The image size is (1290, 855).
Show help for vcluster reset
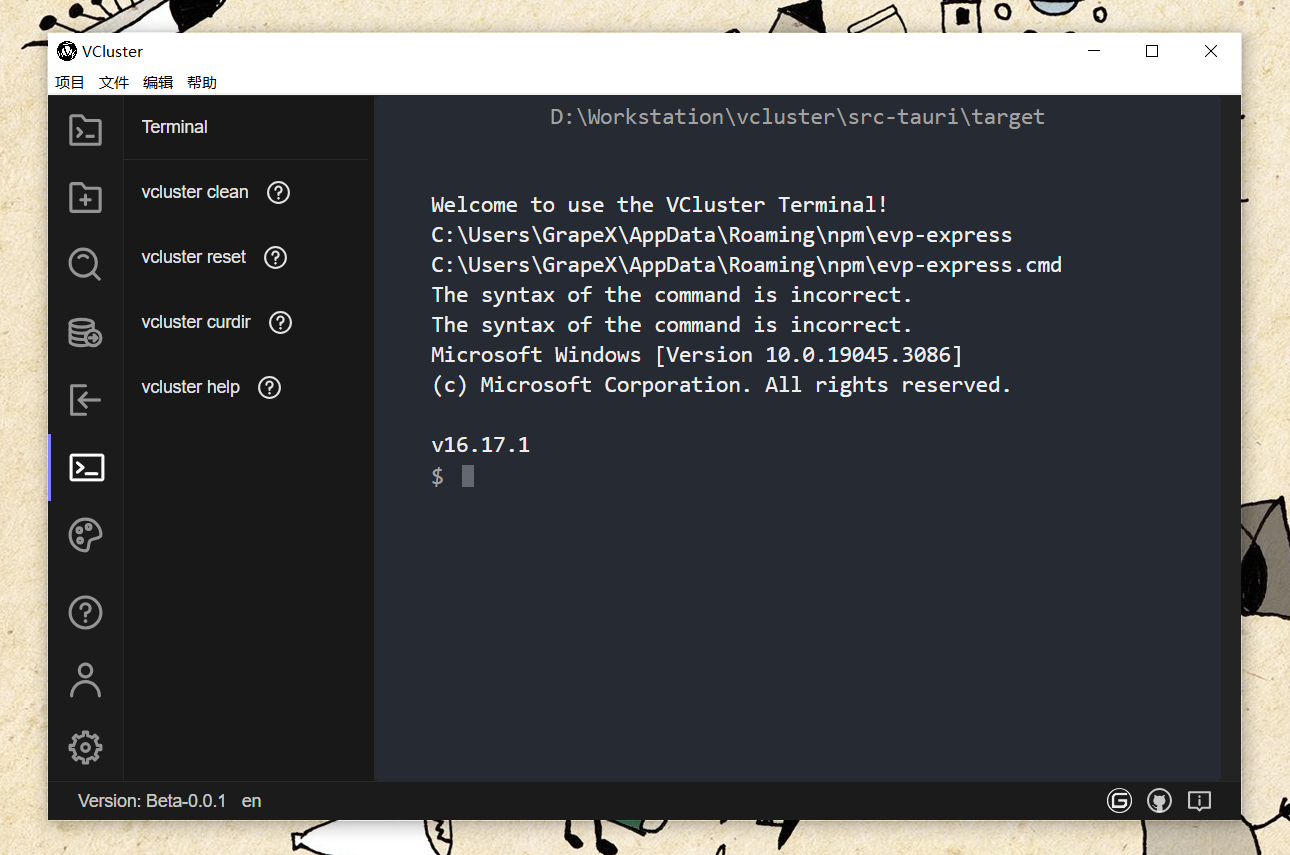coord(276,257)
